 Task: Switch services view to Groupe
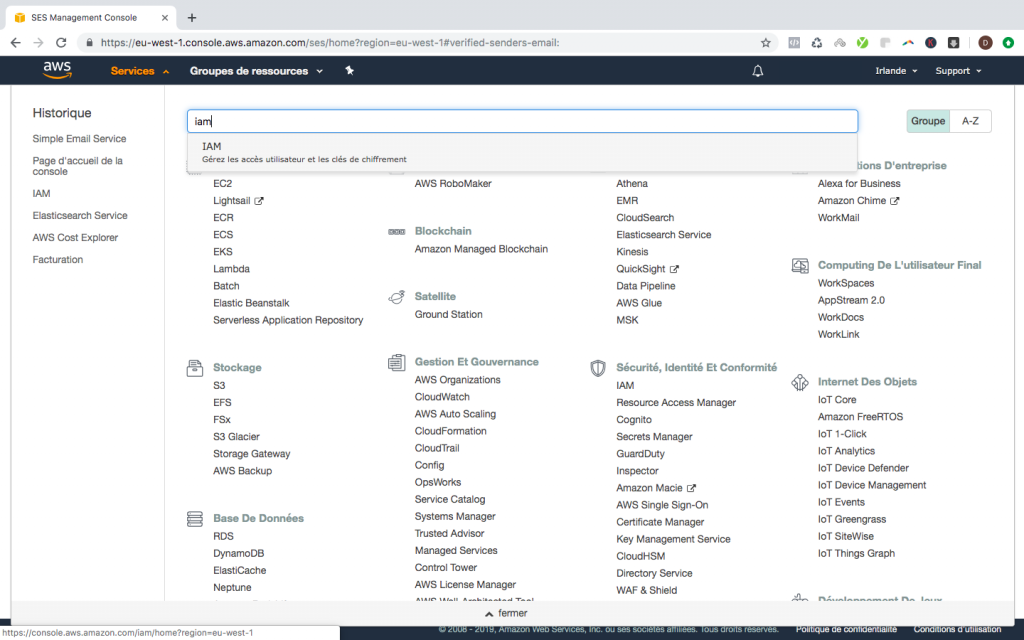tap(927, 121)
